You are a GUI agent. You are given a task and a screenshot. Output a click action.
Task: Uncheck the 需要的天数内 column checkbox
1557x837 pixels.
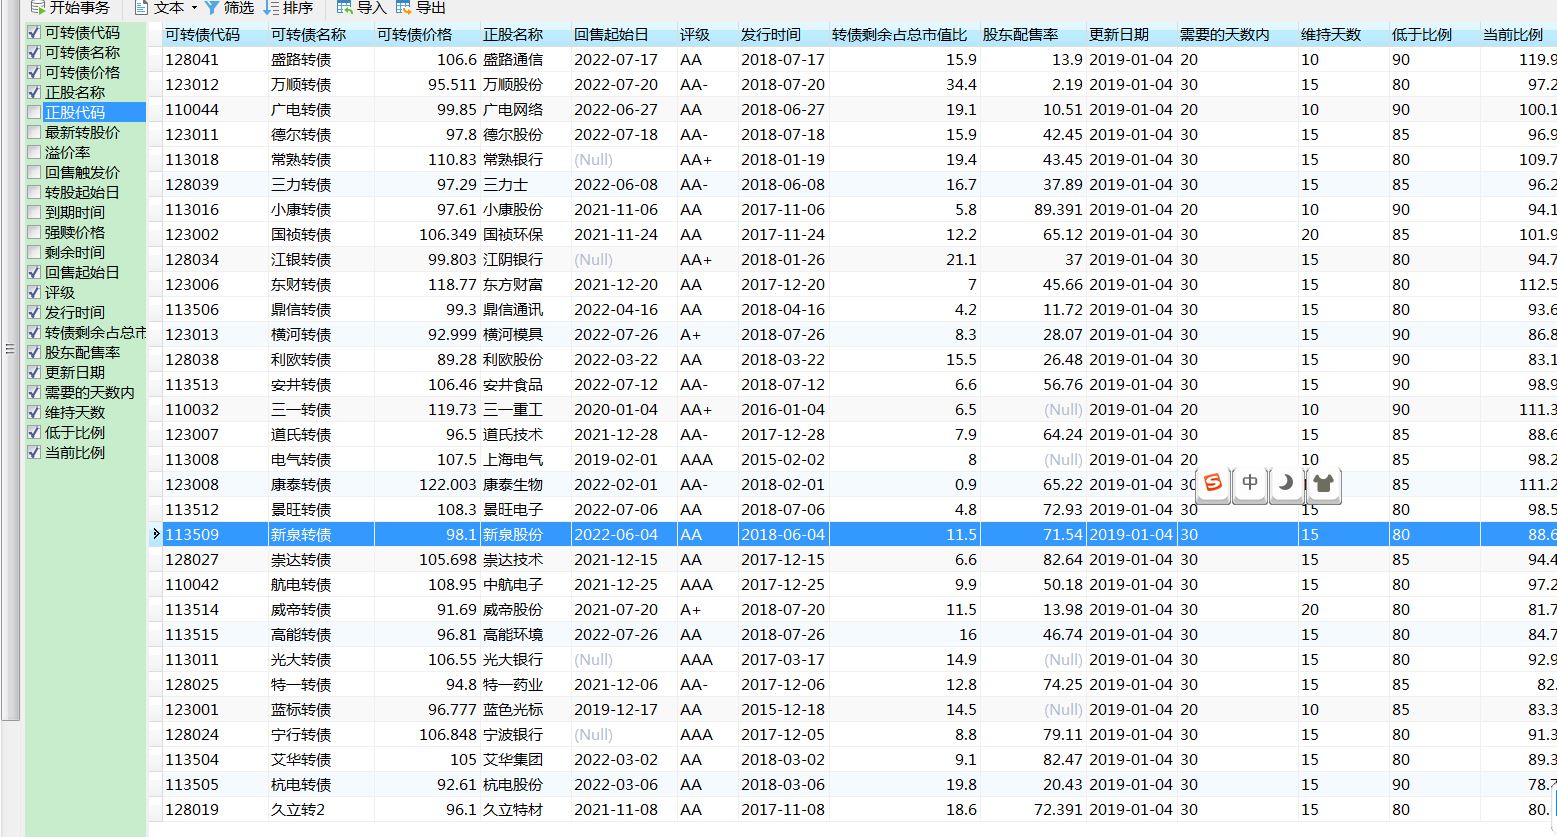pos(35,392)
